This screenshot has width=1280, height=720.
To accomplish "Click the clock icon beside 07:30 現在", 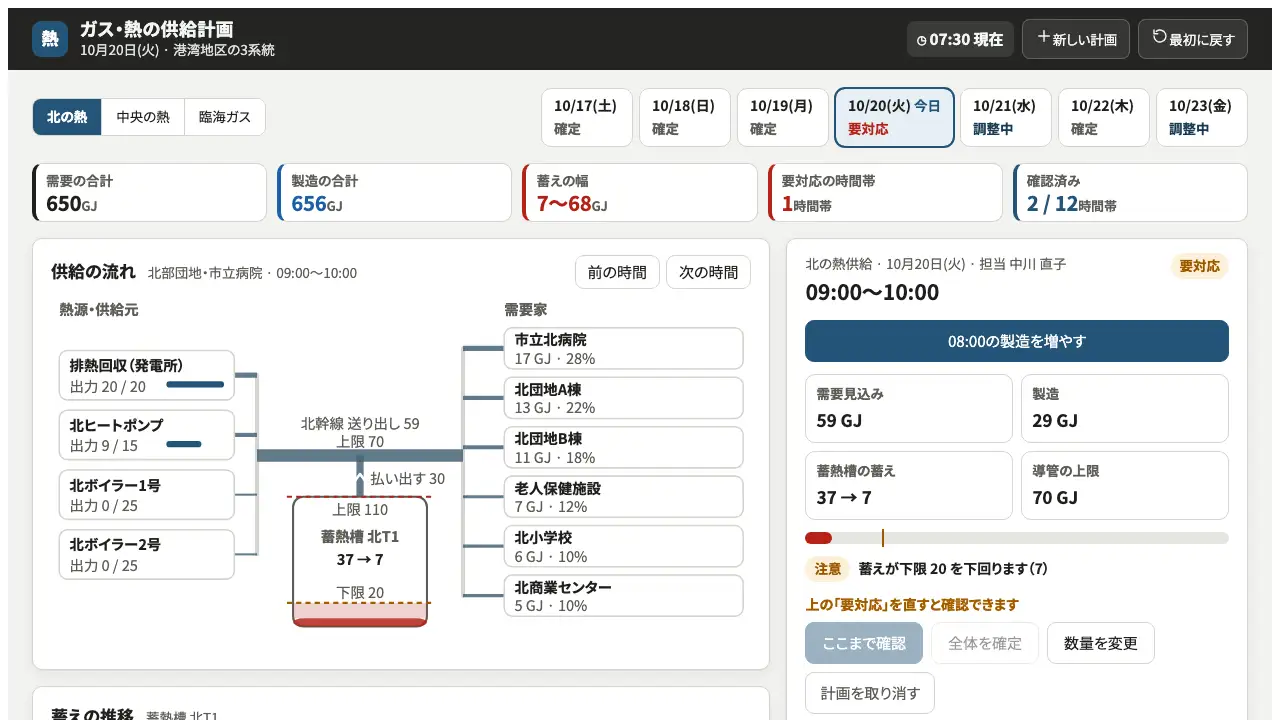I will tap(922, 40).
